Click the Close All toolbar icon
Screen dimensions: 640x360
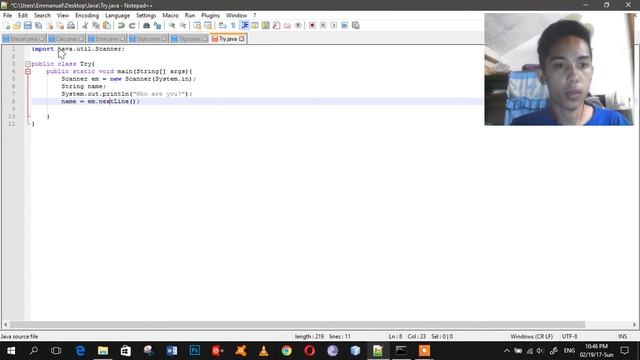coord(60,25)
